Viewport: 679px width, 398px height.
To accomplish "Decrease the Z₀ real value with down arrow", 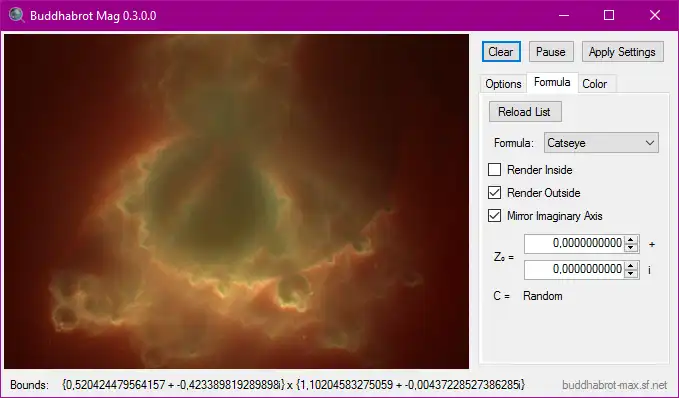I will (x=631, y=248).
